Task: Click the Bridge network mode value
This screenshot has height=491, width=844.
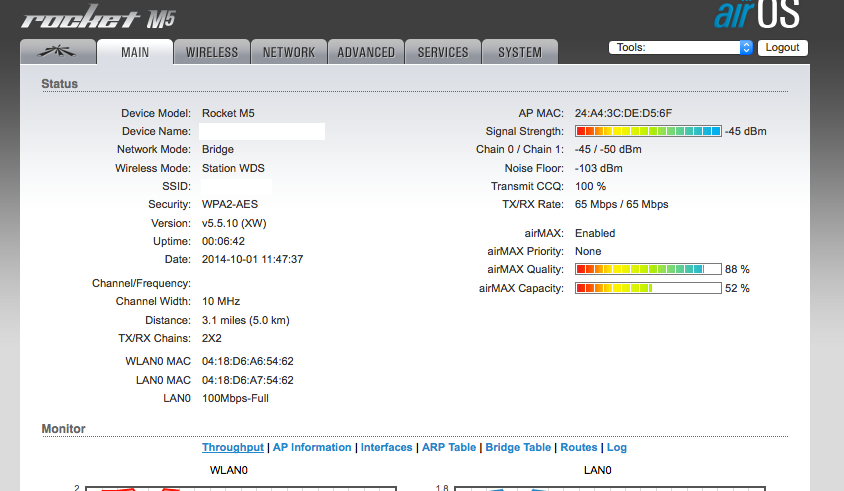Action: click(x=217, y=149)
